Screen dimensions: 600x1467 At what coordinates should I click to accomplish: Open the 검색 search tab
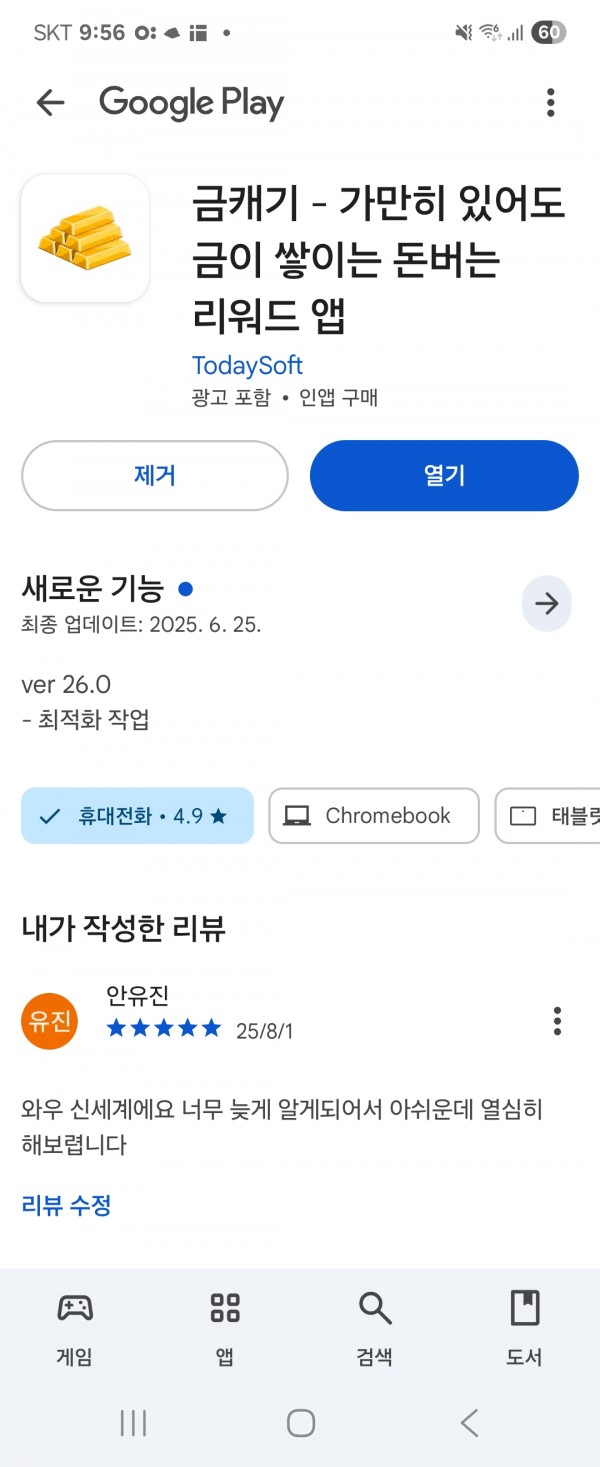[x=374, y=1328]
